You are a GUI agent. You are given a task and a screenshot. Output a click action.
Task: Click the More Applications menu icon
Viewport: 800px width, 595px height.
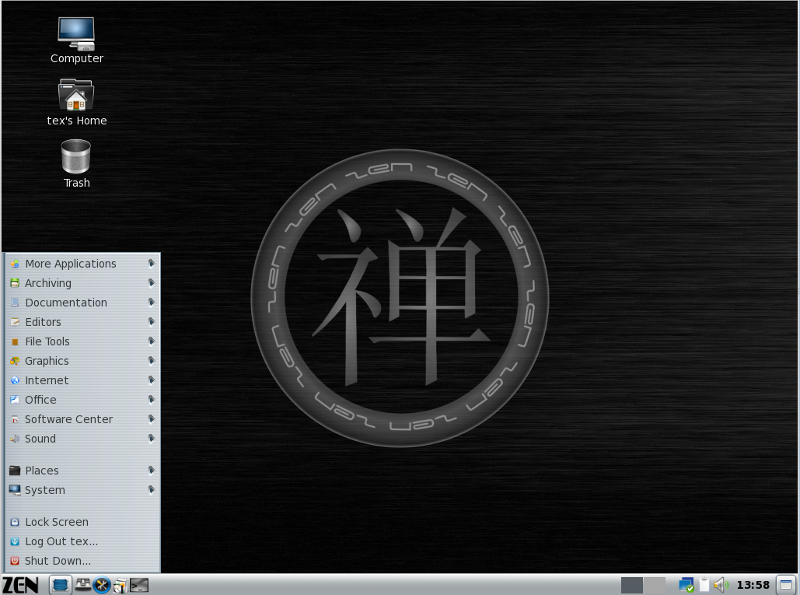[15, 264]
